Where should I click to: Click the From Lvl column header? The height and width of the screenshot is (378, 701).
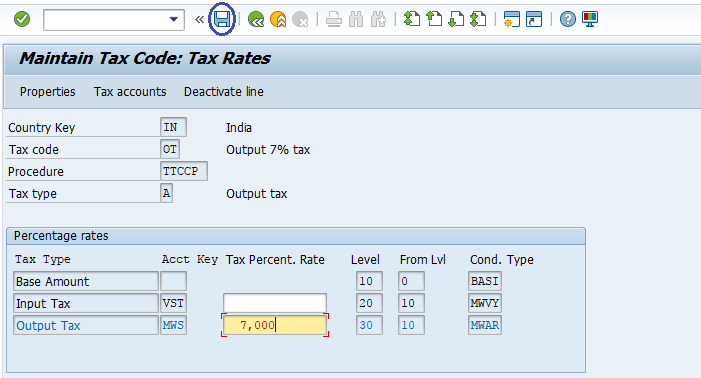(x=422, y=260)
